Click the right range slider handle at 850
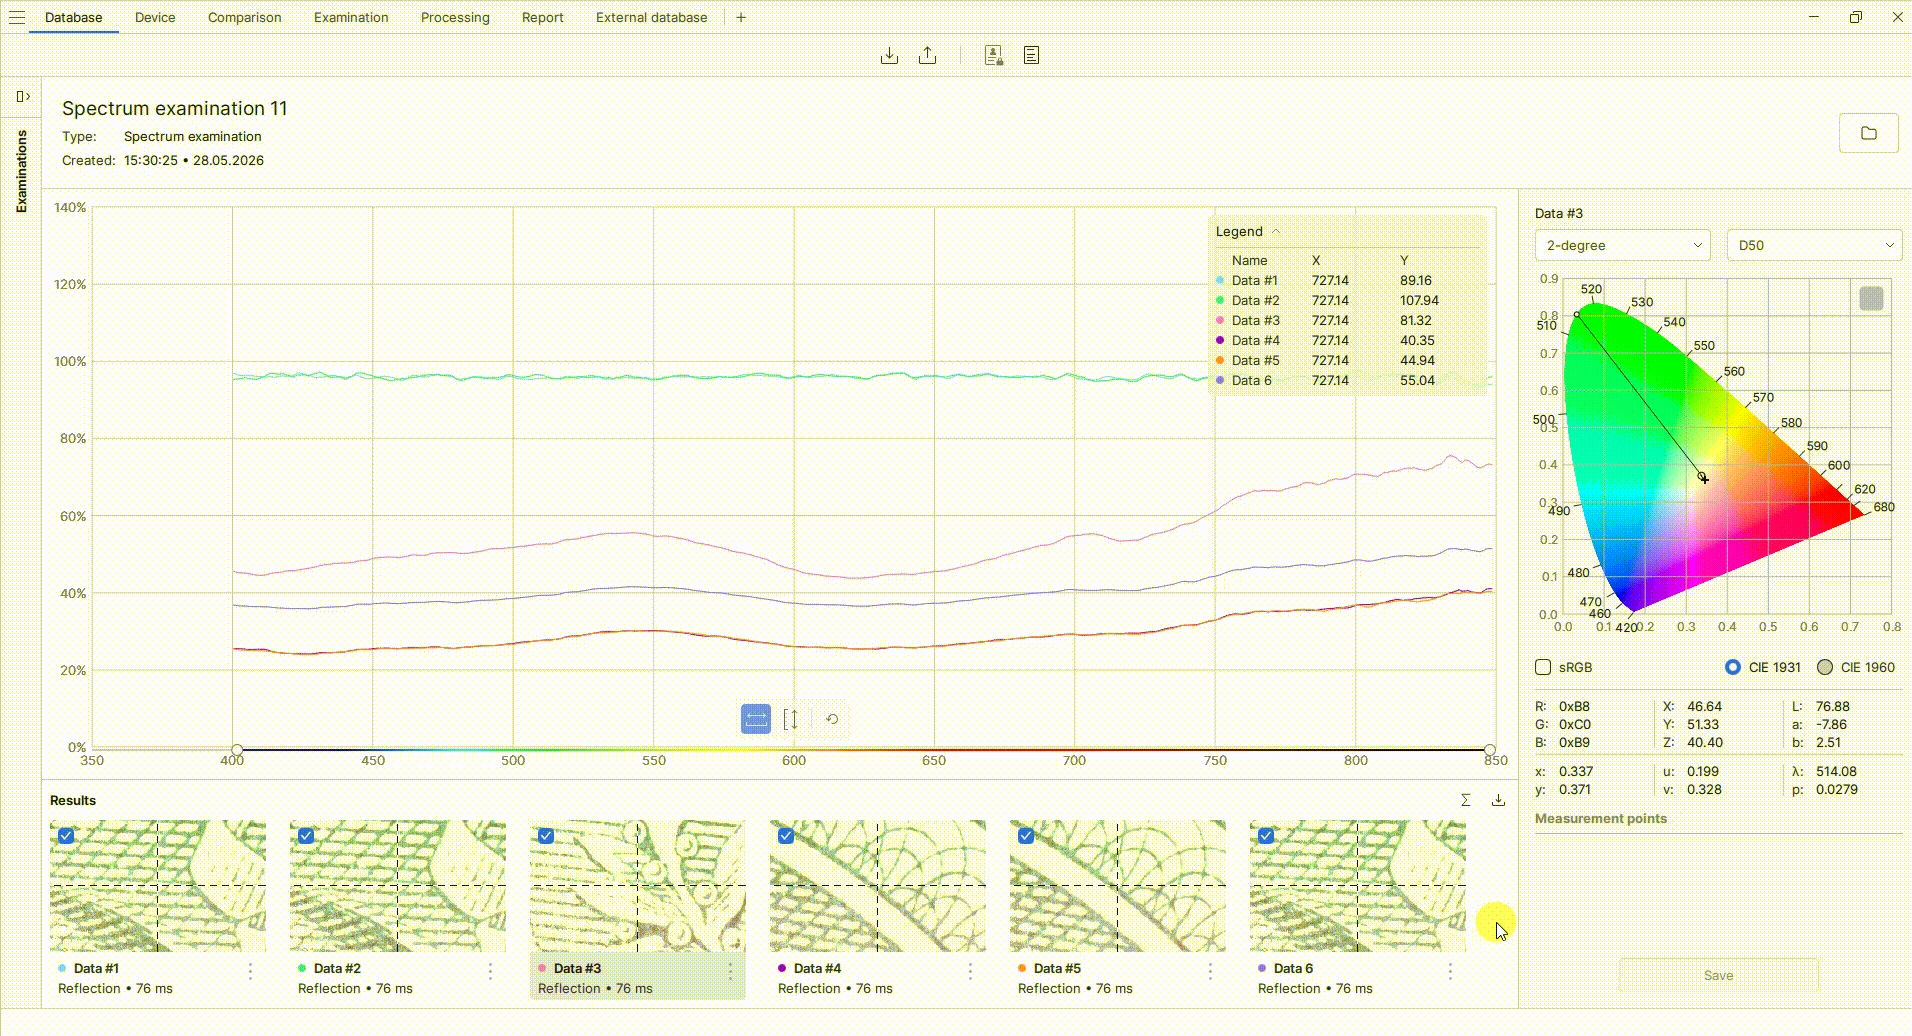The image size is (1912, 1036). click(1490, 749)
